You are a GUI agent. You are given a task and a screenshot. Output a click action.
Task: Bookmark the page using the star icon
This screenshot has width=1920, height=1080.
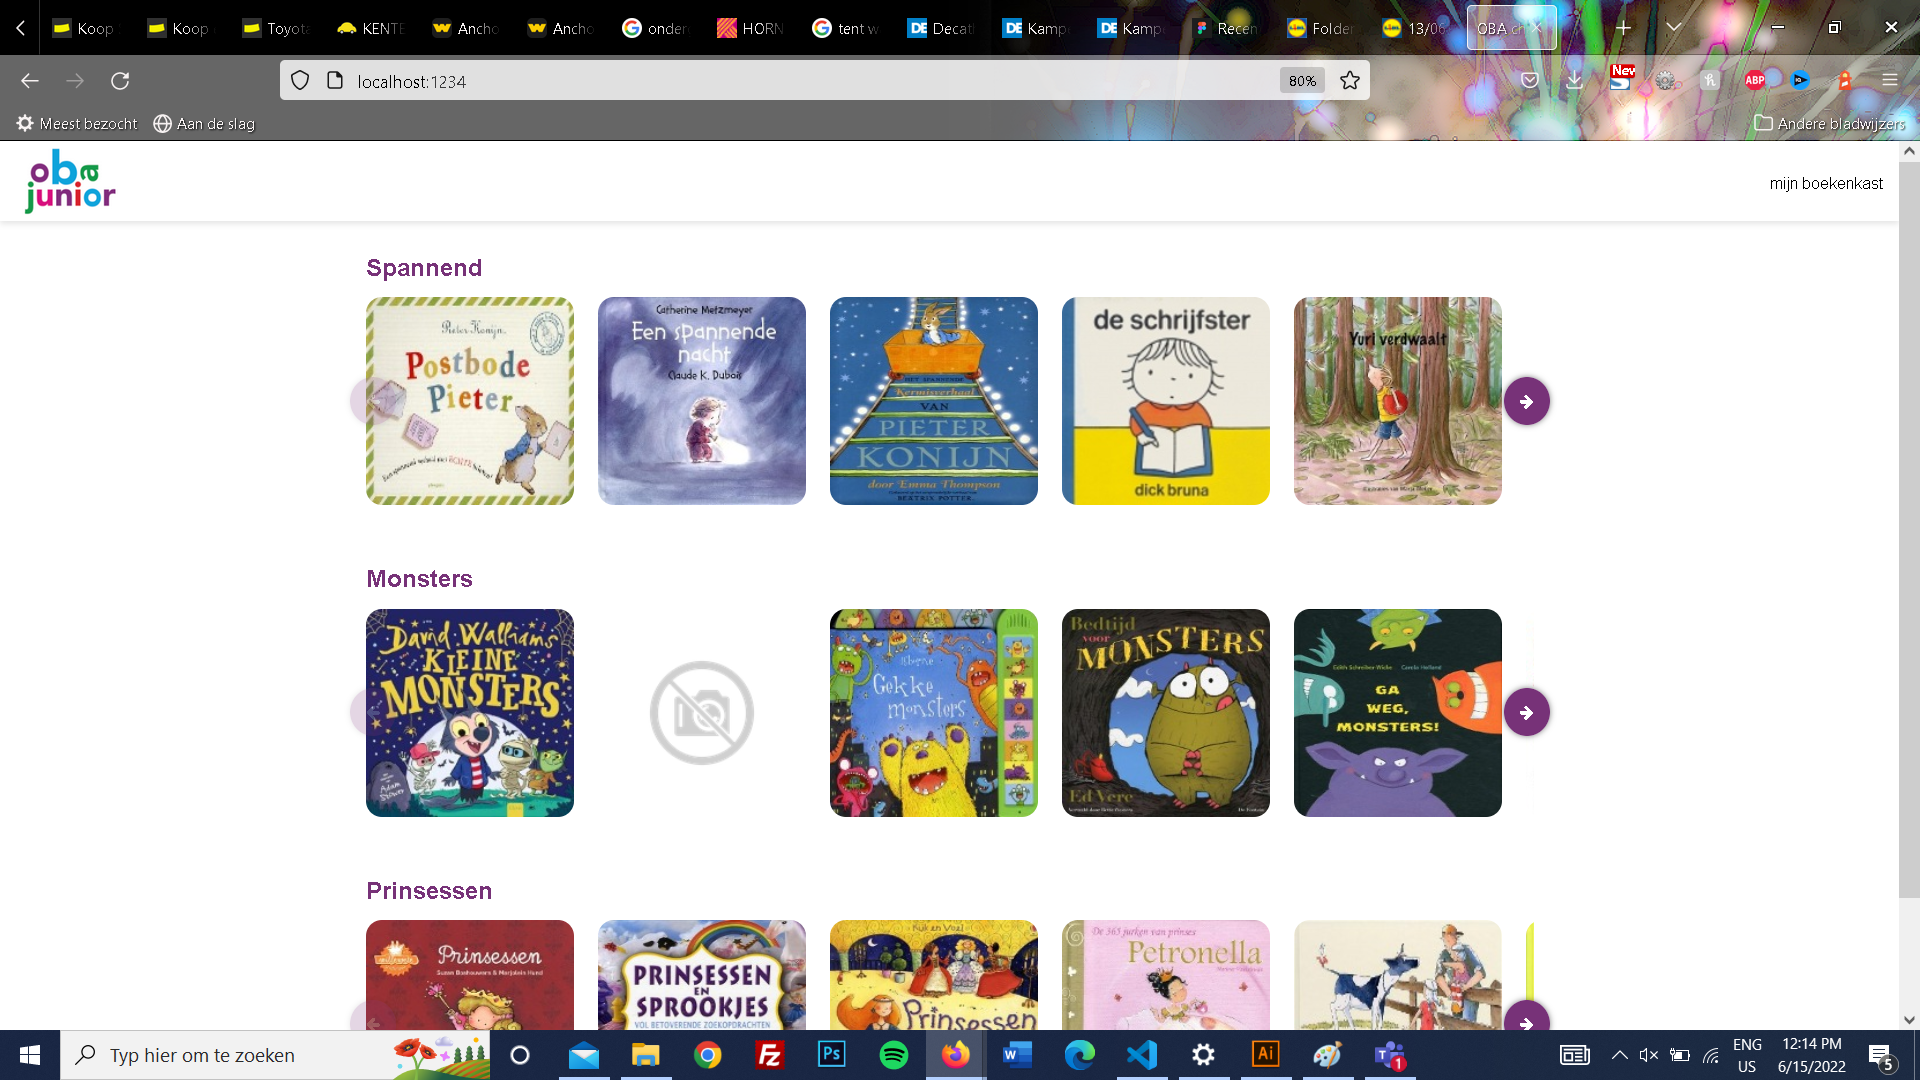pos(1350,80)
